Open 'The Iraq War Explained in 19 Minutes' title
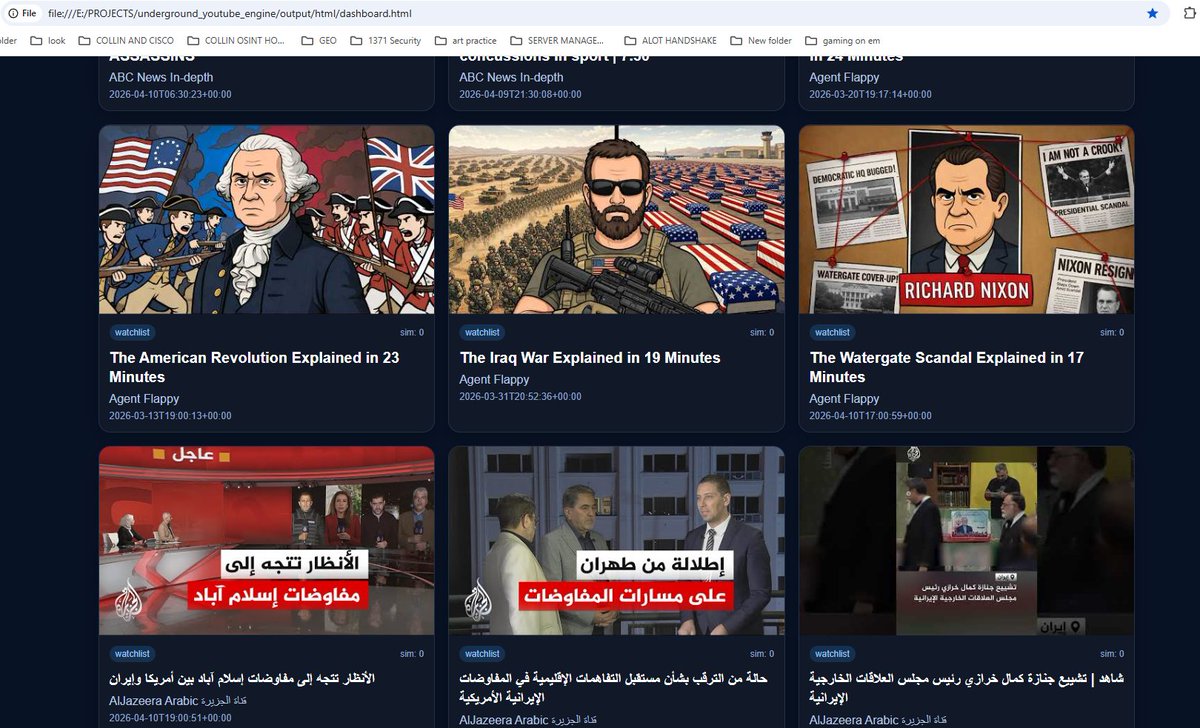The height and width of the screenshot is (728, 1200). [x=590, y=358]
